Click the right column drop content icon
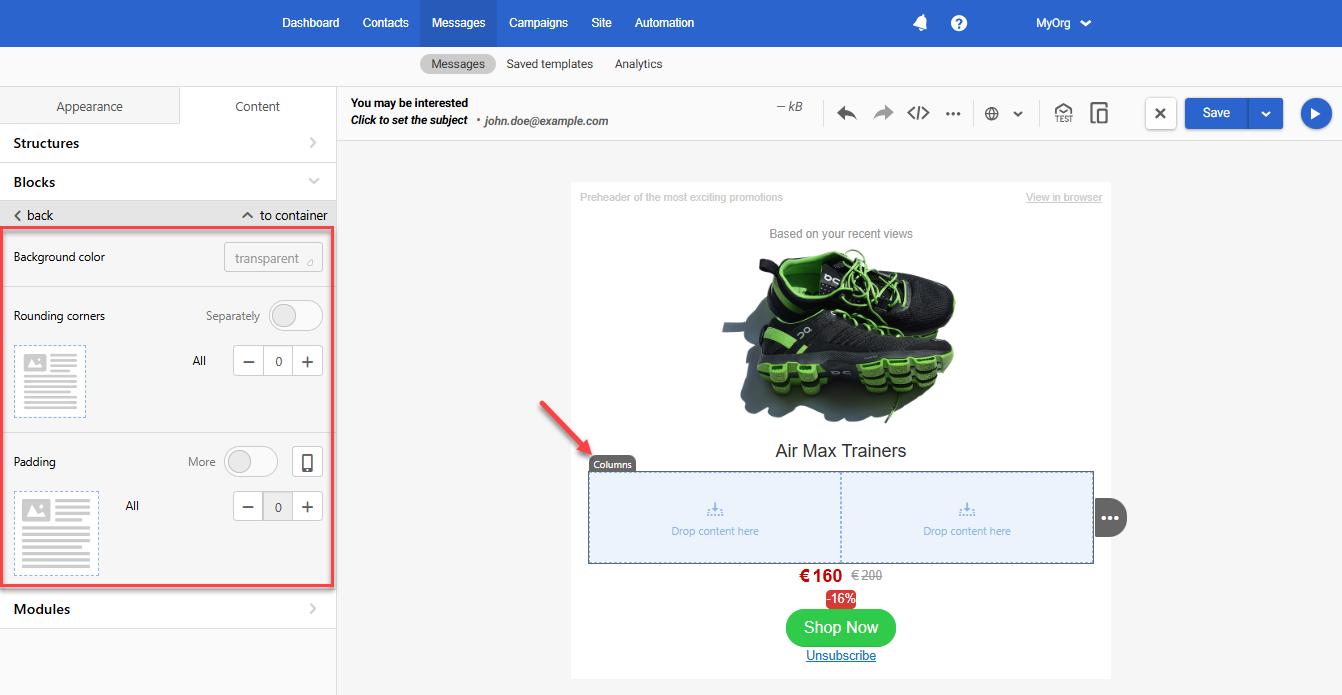The width and height of the screenshot is (1342, 695). tap(966, 509)
